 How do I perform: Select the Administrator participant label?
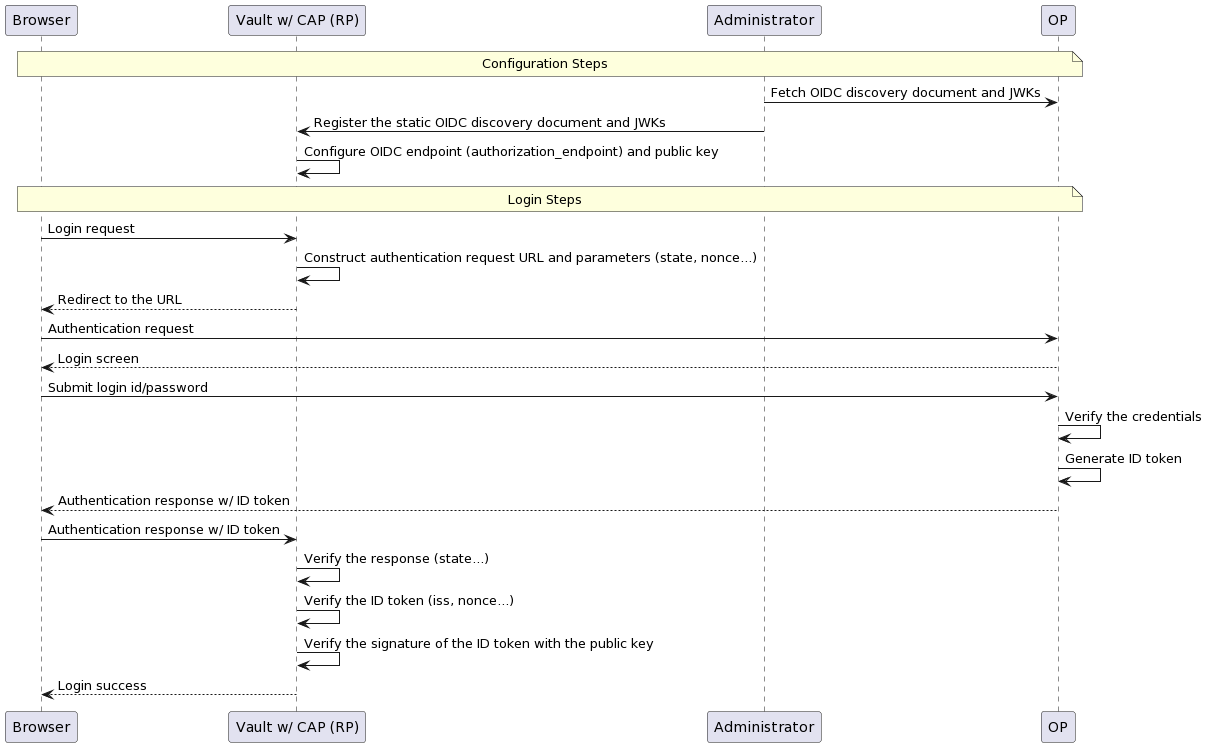[764, 19]
